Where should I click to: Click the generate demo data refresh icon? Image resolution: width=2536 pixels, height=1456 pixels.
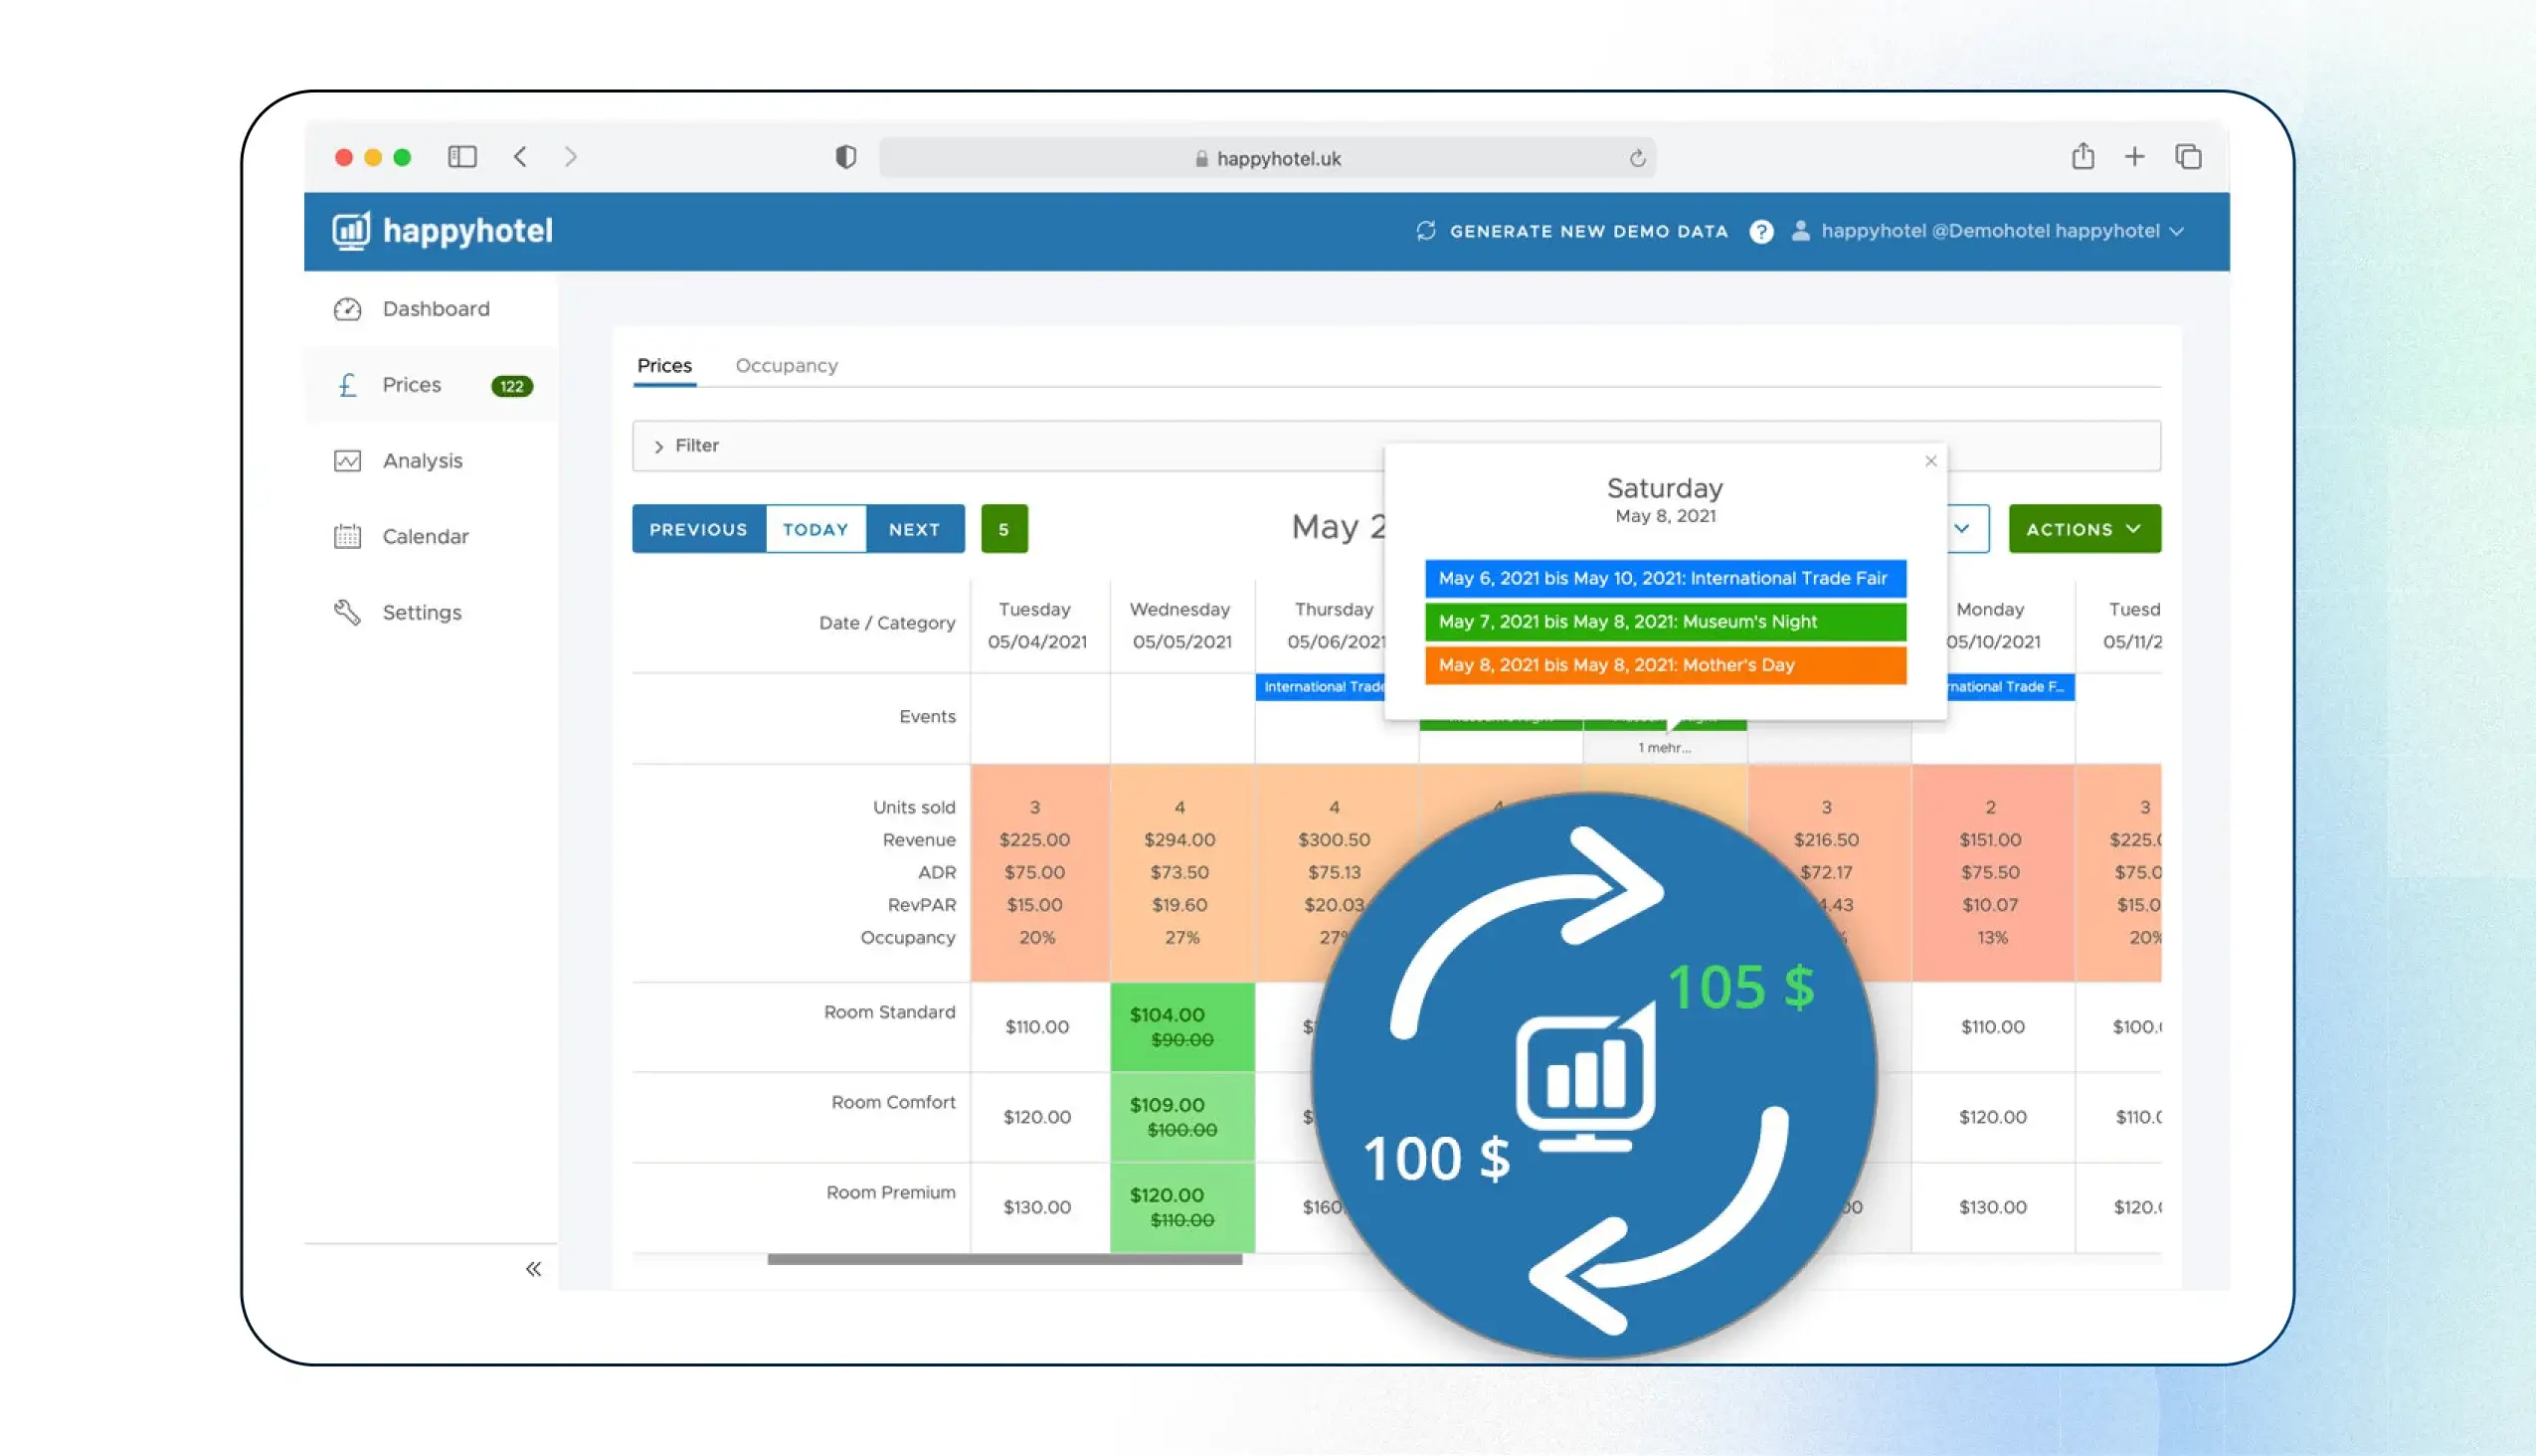point(1426,231)
